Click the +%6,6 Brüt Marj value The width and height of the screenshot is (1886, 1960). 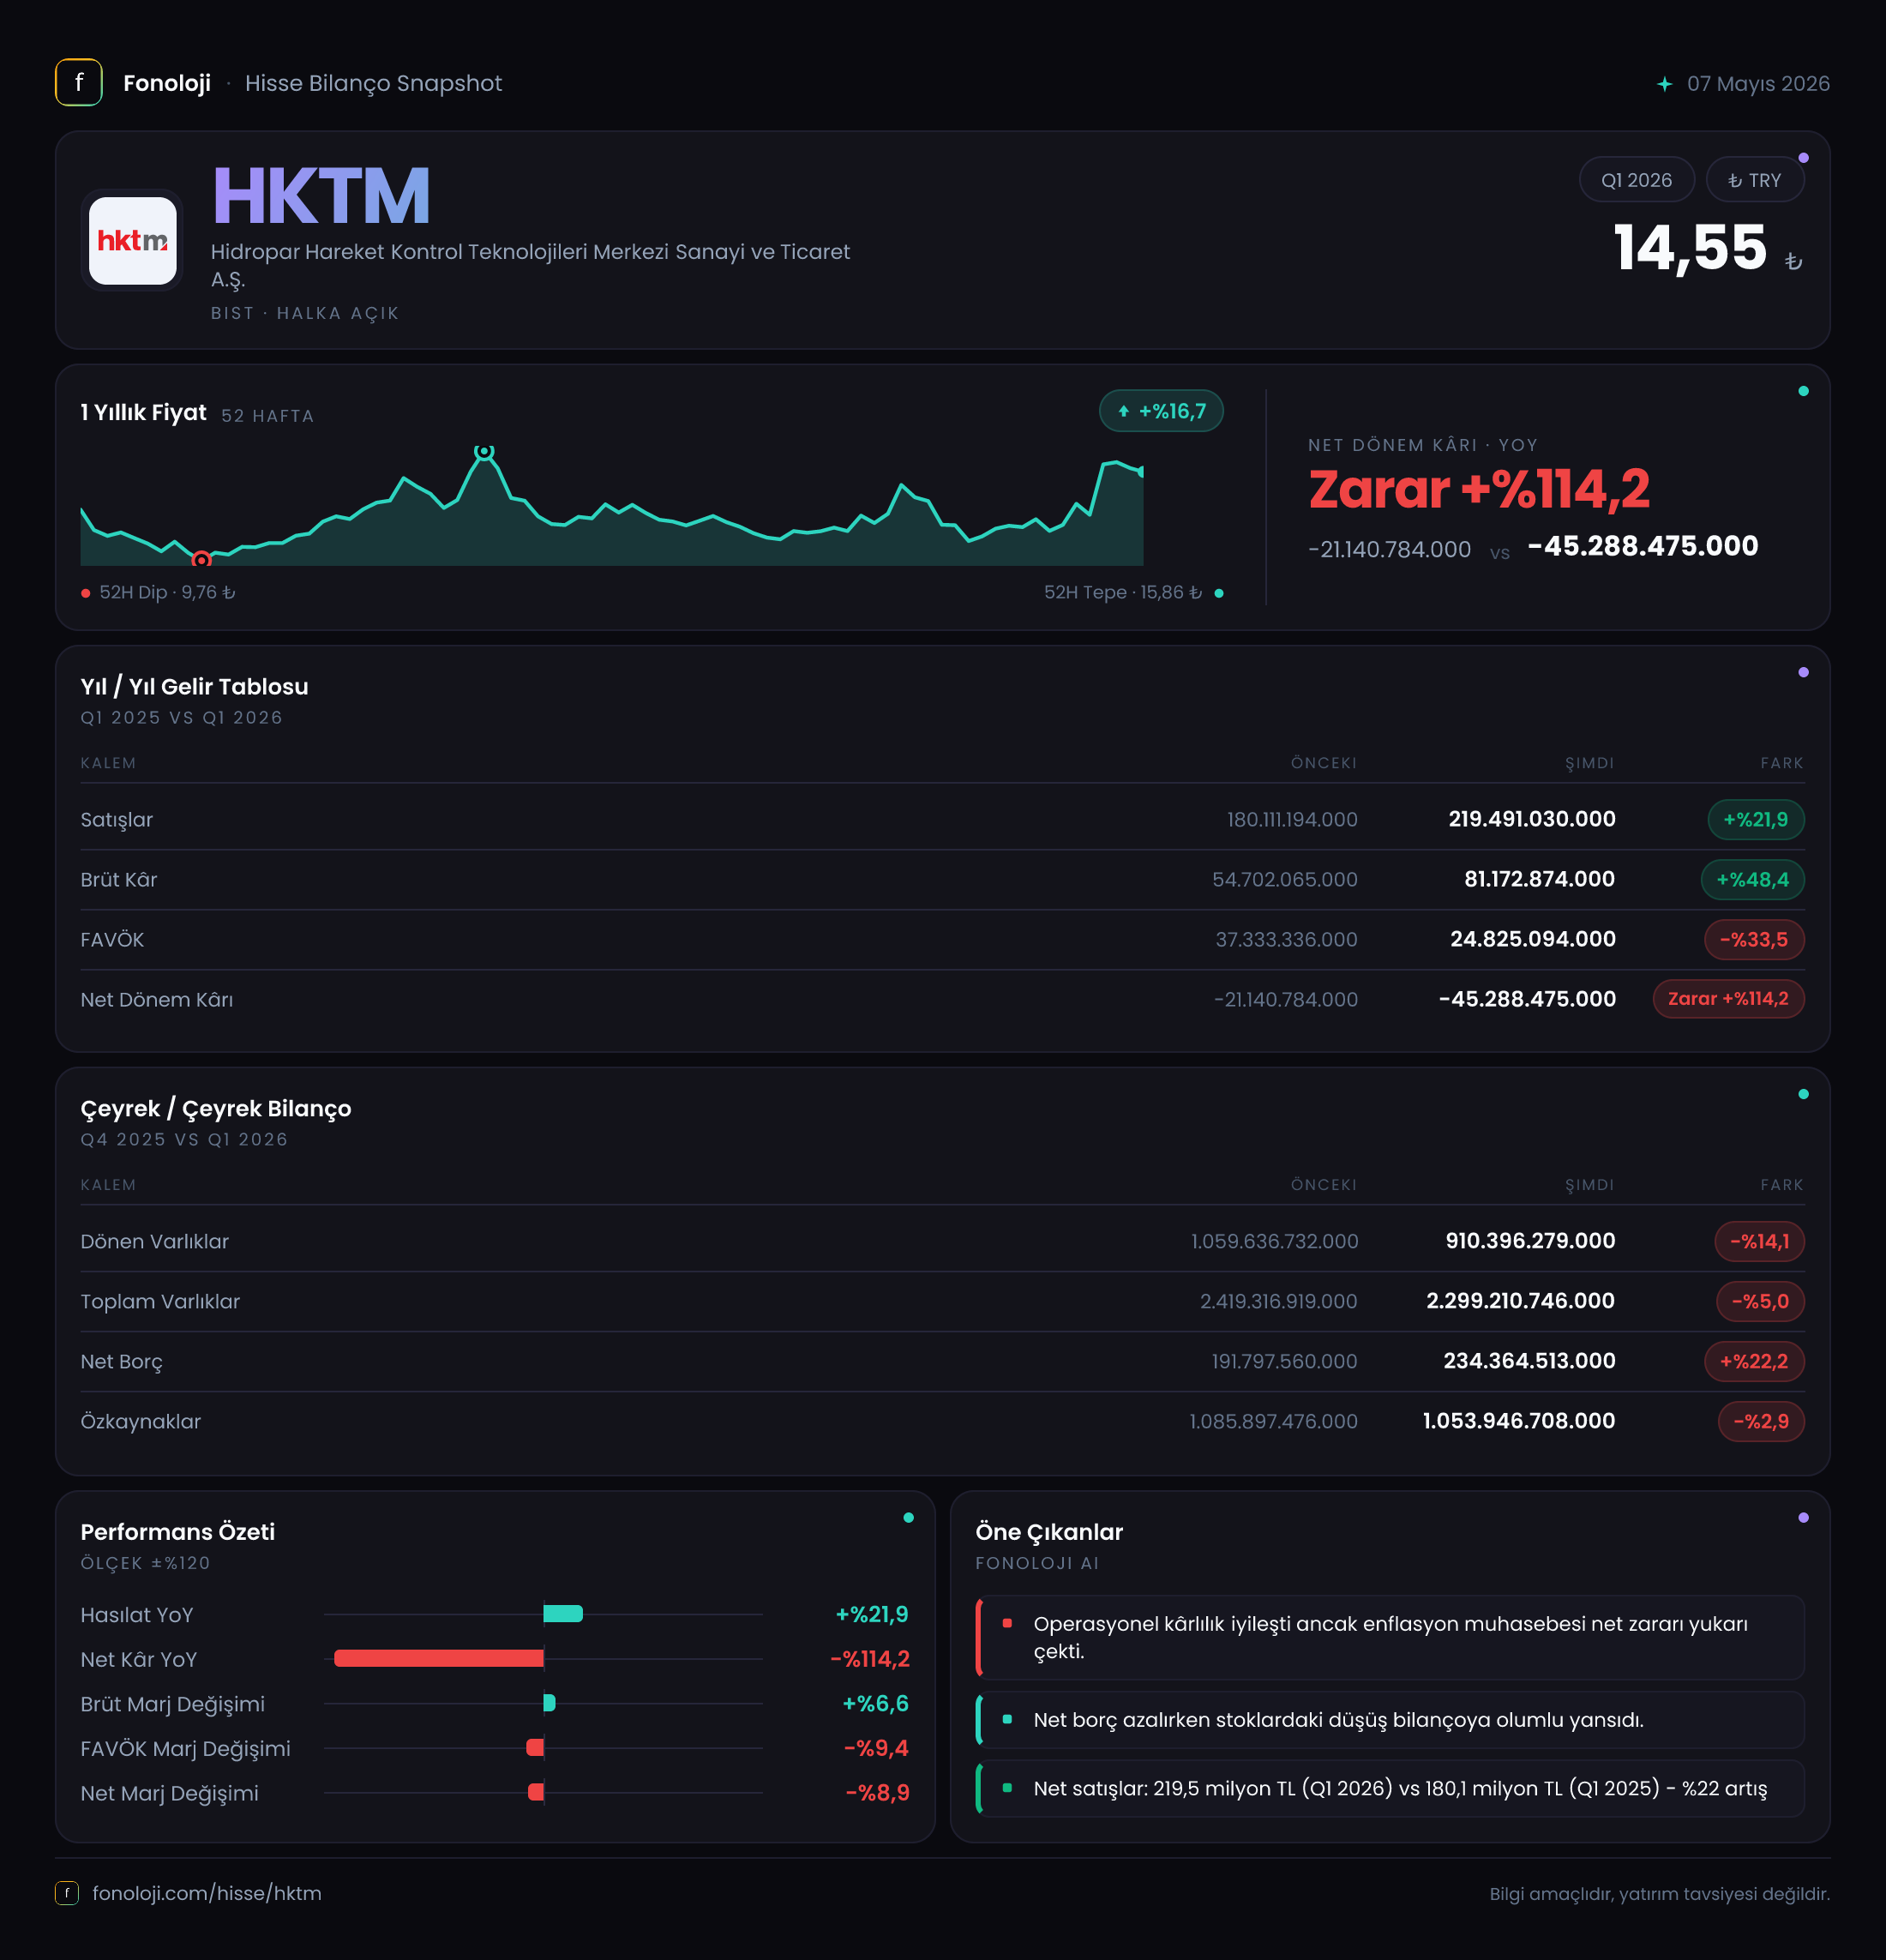[875, 1704]
